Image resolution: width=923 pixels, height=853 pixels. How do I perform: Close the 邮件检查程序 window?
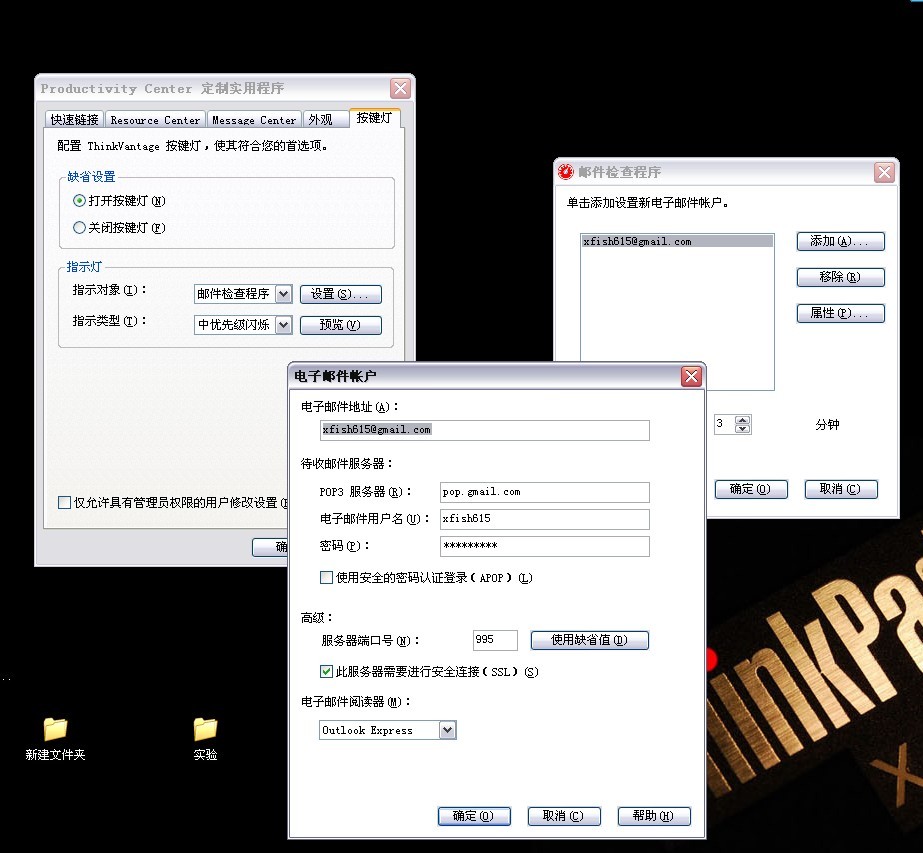point(884,172)
